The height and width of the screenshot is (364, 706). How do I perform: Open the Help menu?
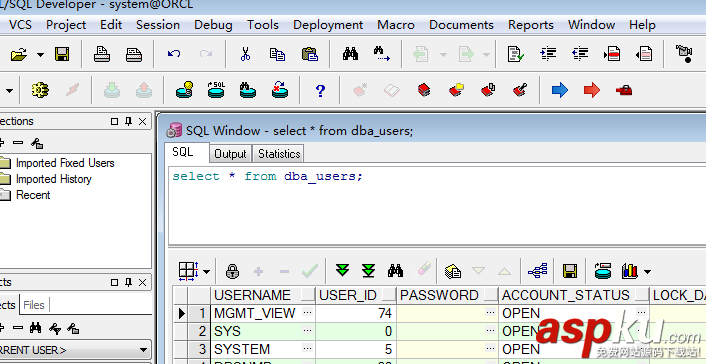(642, 25)
